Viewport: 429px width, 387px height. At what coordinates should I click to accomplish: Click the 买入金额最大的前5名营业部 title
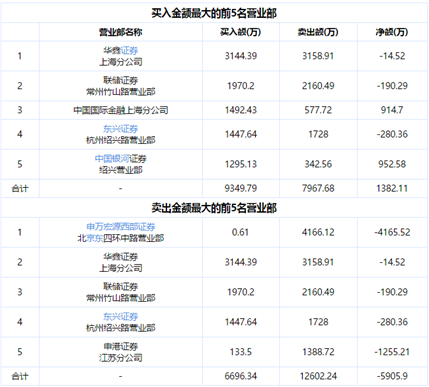(214, 13)
